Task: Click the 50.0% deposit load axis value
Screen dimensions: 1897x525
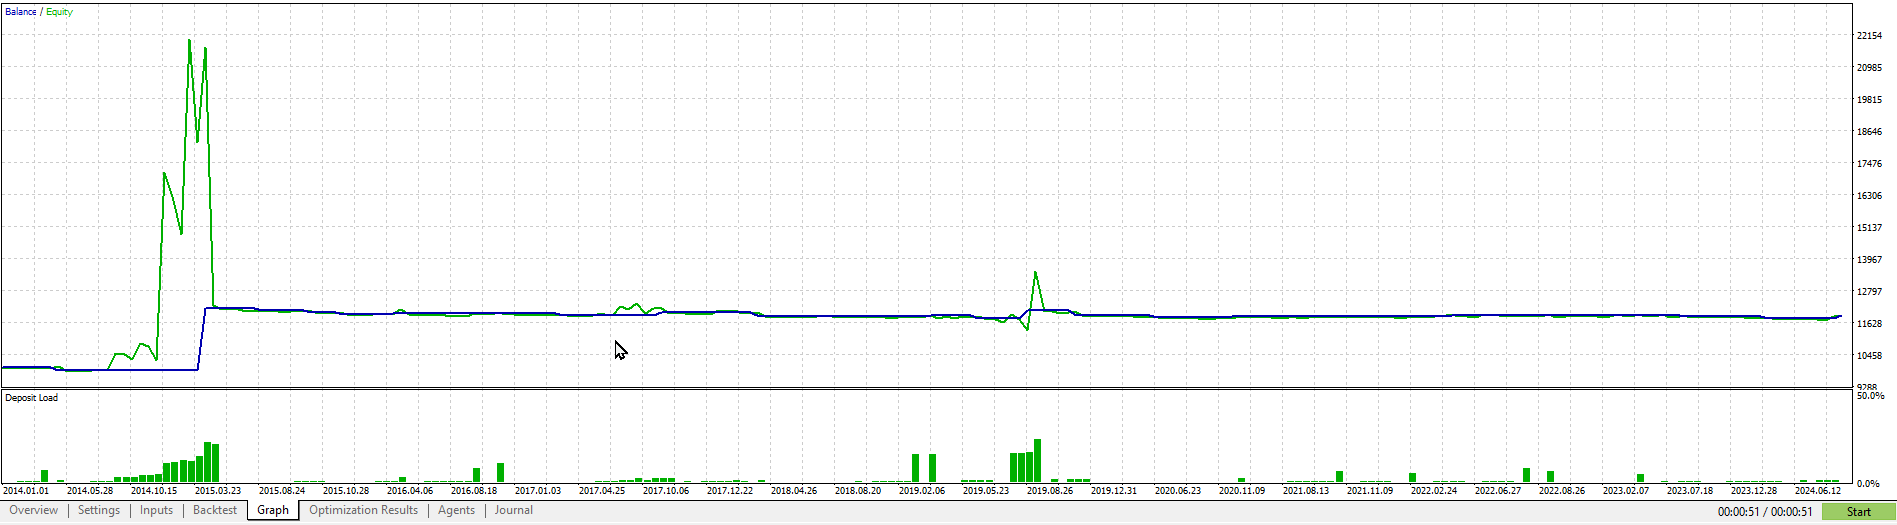Action: tap(1870, 396)
